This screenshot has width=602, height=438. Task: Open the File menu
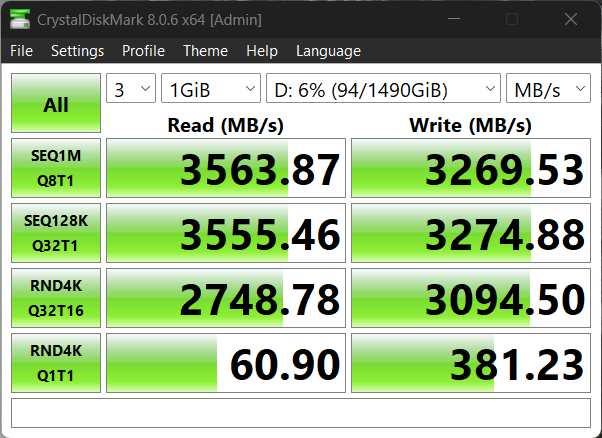coord(22,51)
